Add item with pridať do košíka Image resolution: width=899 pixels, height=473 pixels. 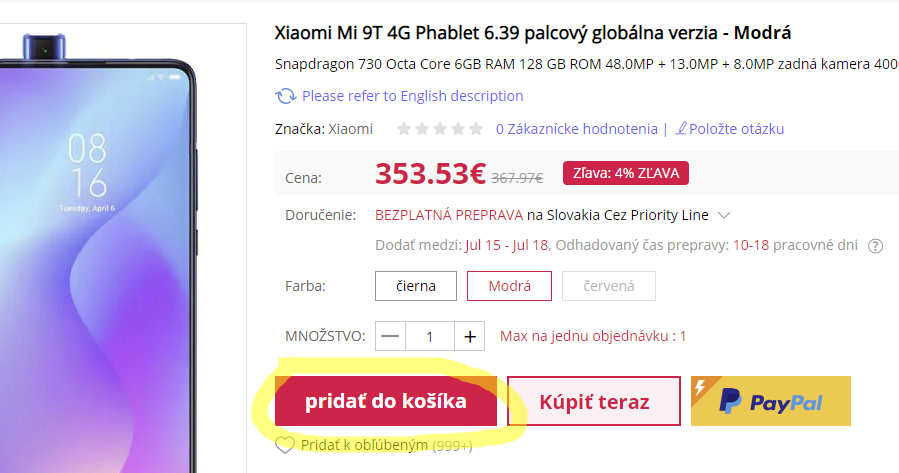pos(386,402)
